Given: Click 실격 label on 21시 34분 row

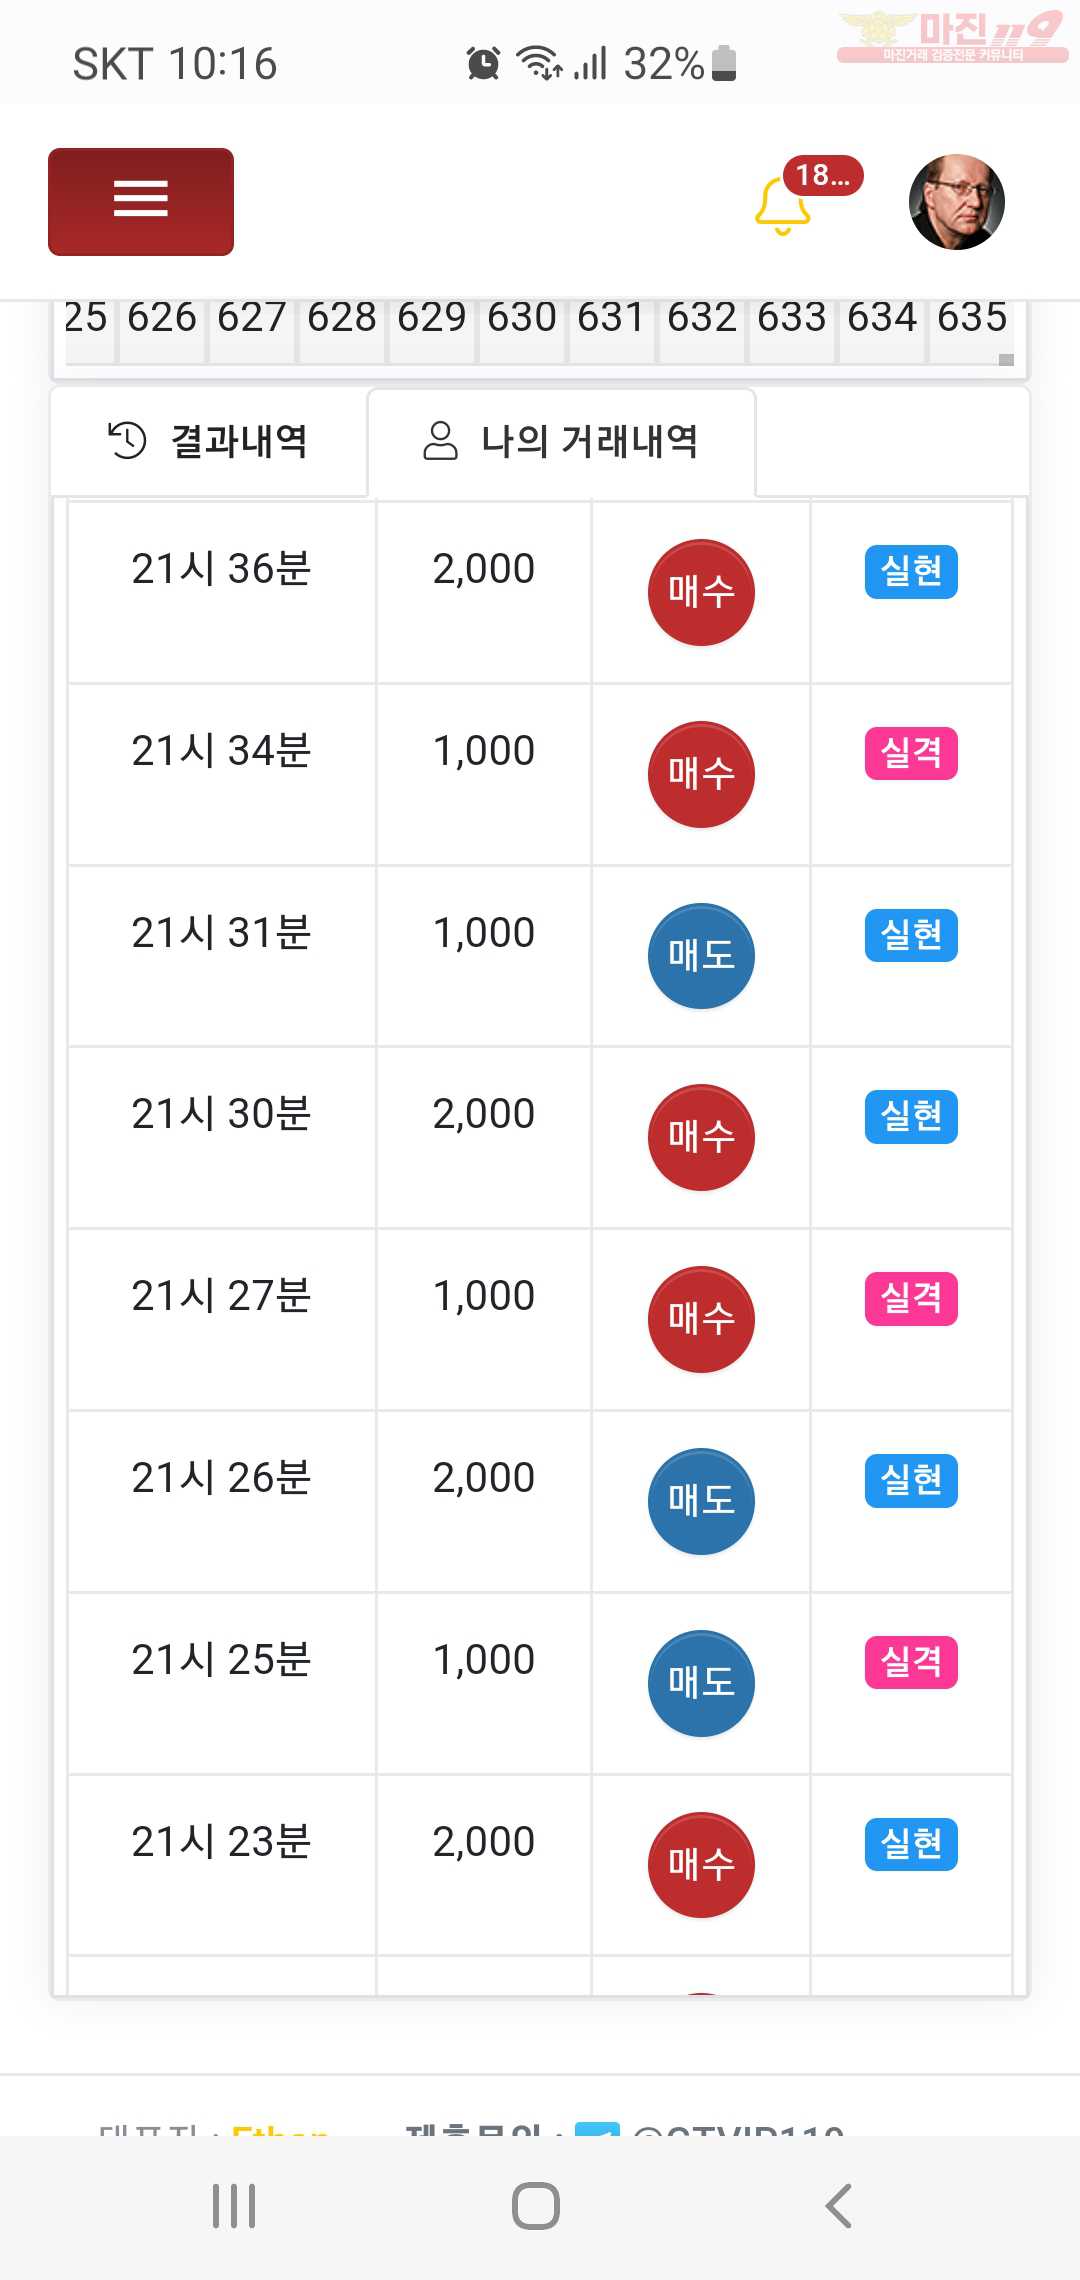Looking at the screenshot, I should (x=911, y=753).
